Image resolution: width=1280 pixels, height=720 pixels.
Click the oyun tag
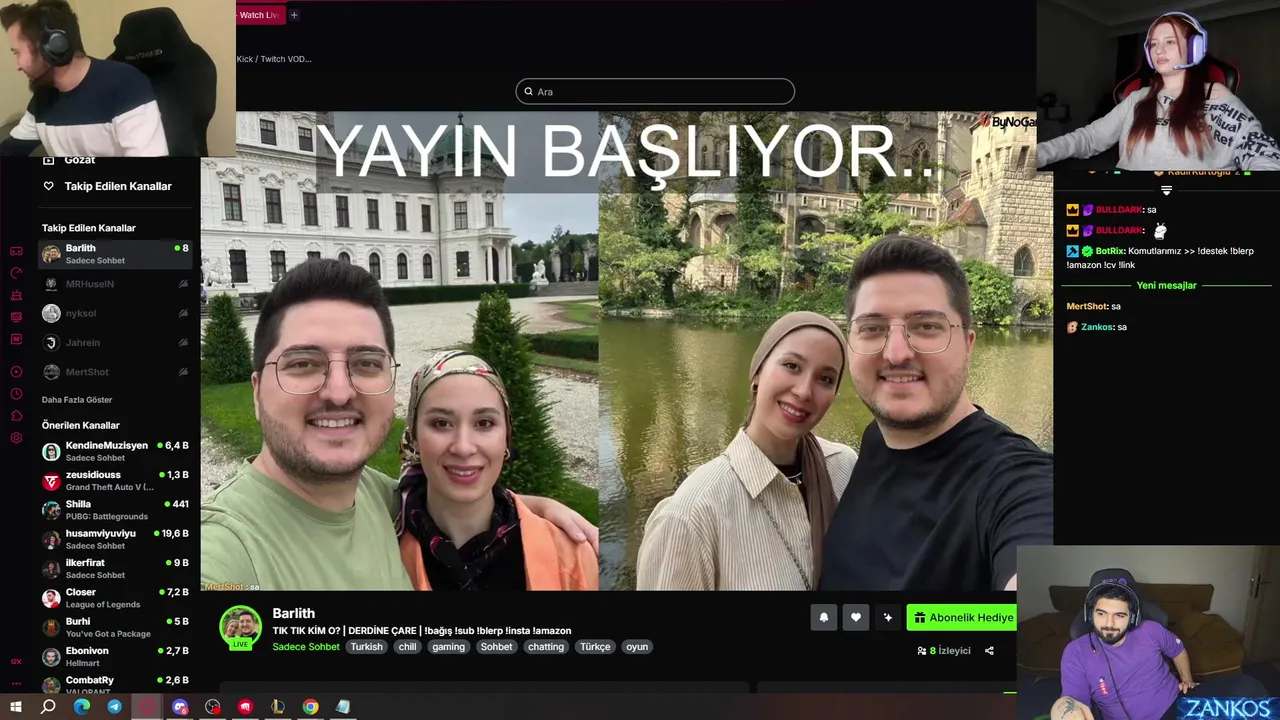(637, 647)
